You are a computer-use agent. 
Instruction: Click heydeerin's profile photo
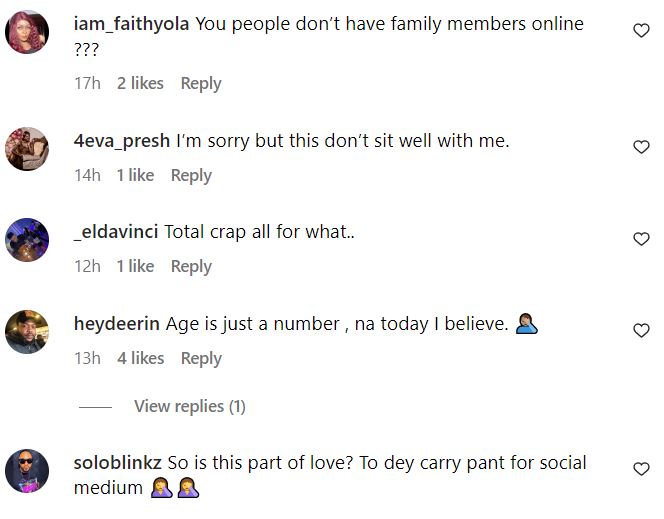click(27, 332)
